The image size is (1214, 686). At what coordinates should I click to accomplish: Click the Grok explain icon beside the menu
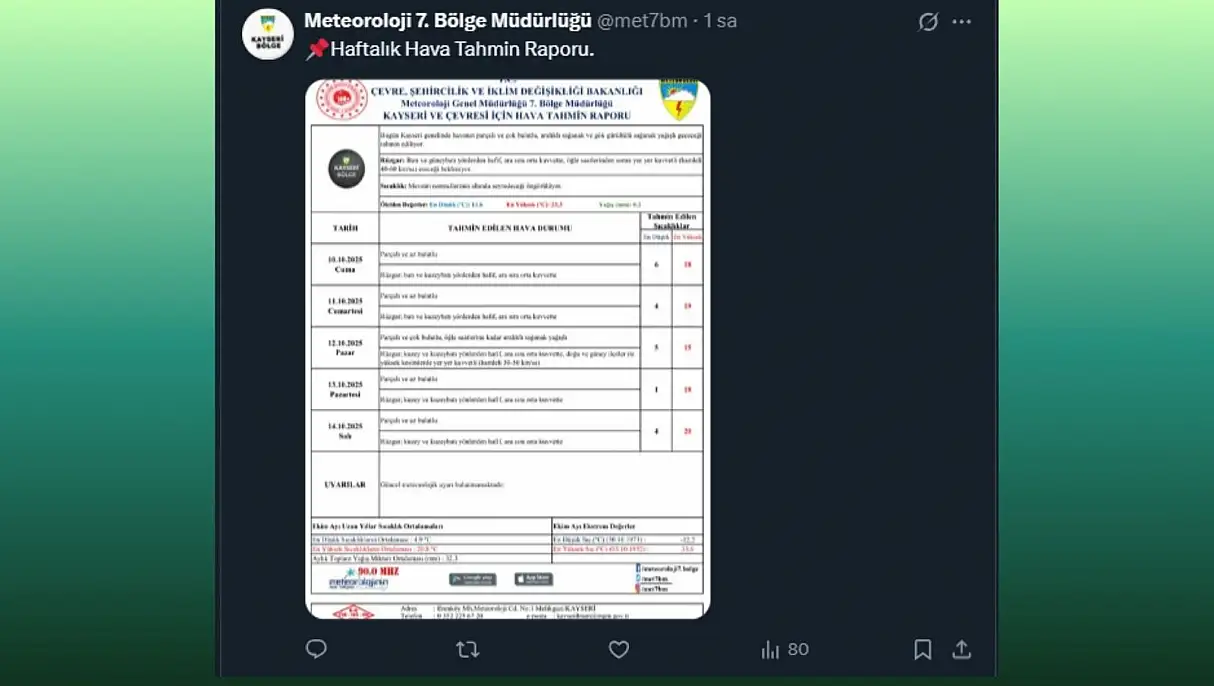coord(928,21)
